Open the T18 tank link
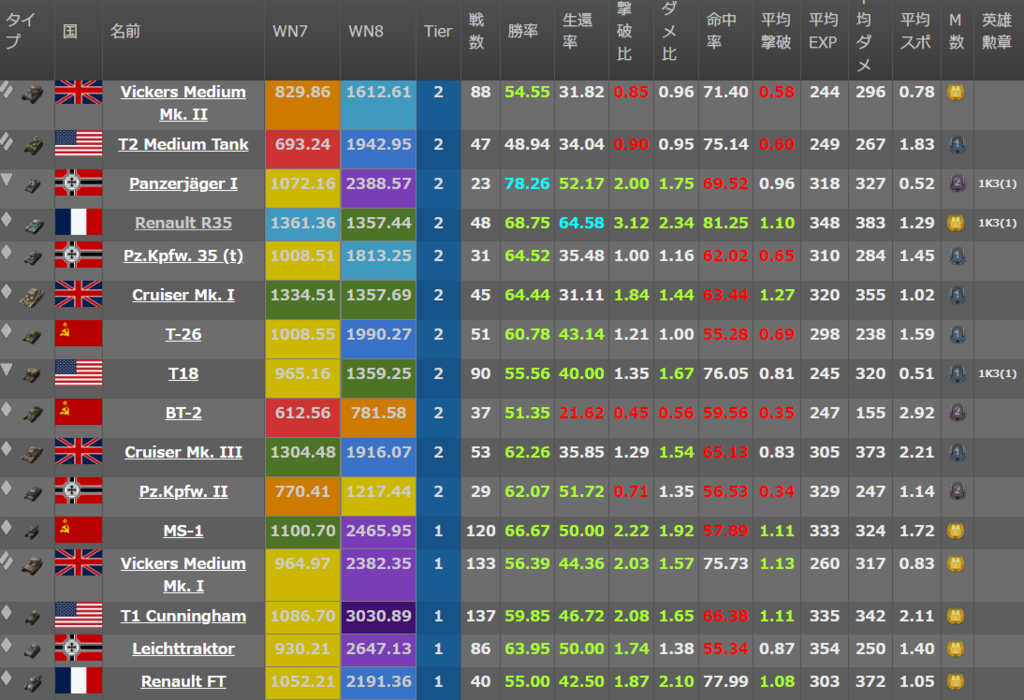This screenshot has height=700, width=1024. [183, 374]
